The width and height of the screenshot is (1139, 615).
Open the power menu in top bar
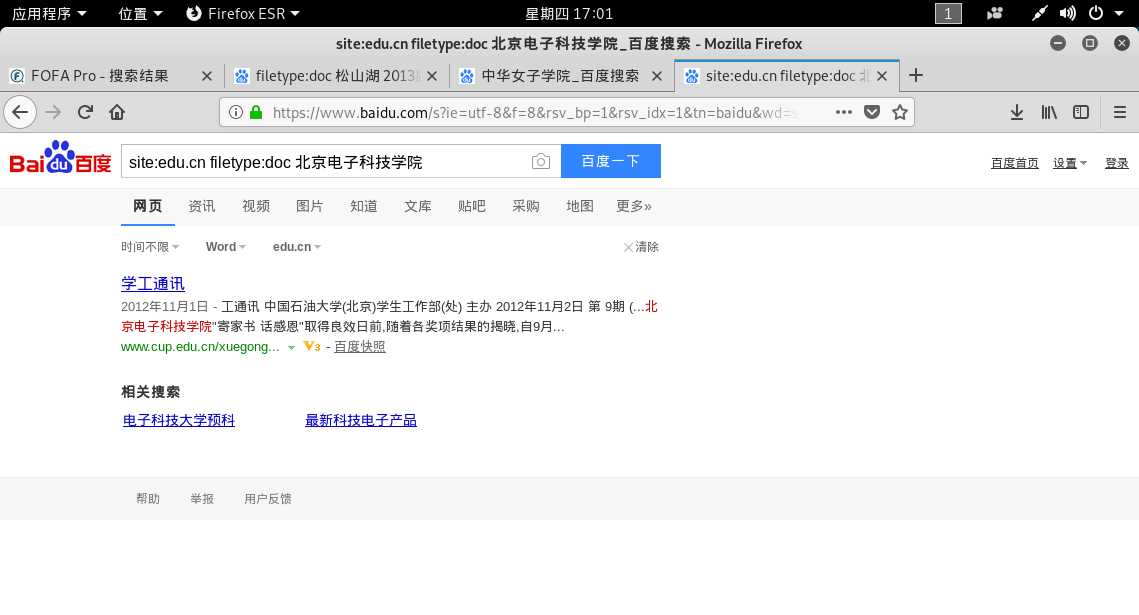[1096, 13]
